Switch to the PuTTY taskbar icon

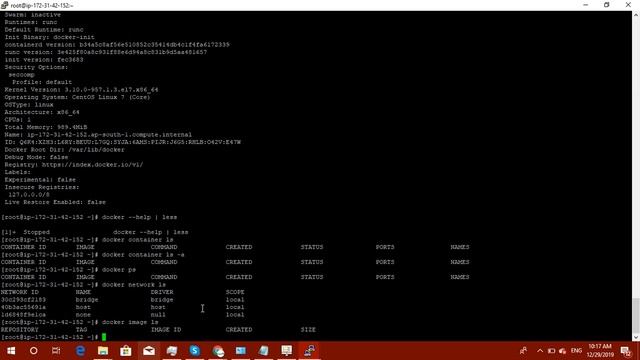[x=309, y=351]
